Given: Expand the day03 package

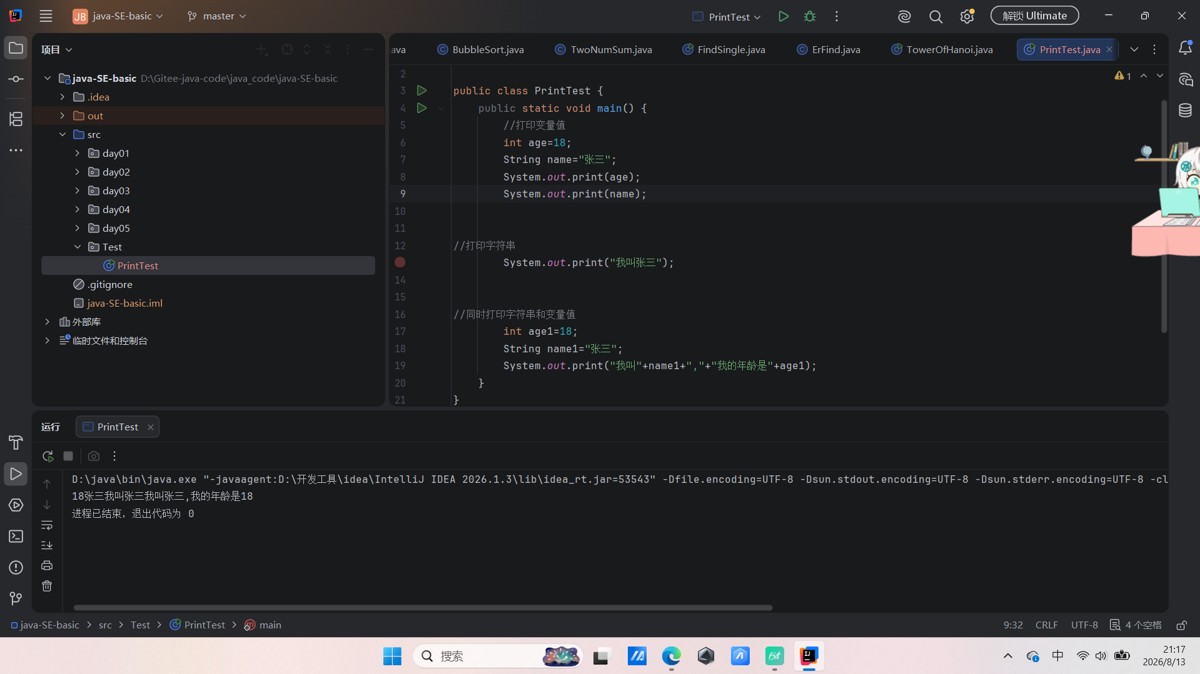Looking at the screenshot, I should pos(77,191).
